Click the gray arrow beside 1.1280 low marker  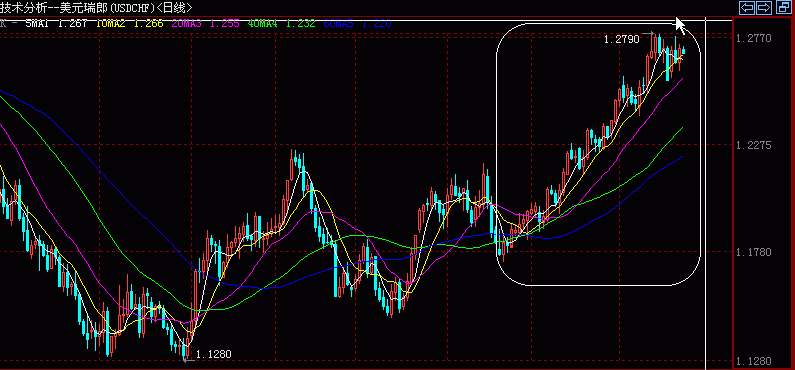point(189,360)
